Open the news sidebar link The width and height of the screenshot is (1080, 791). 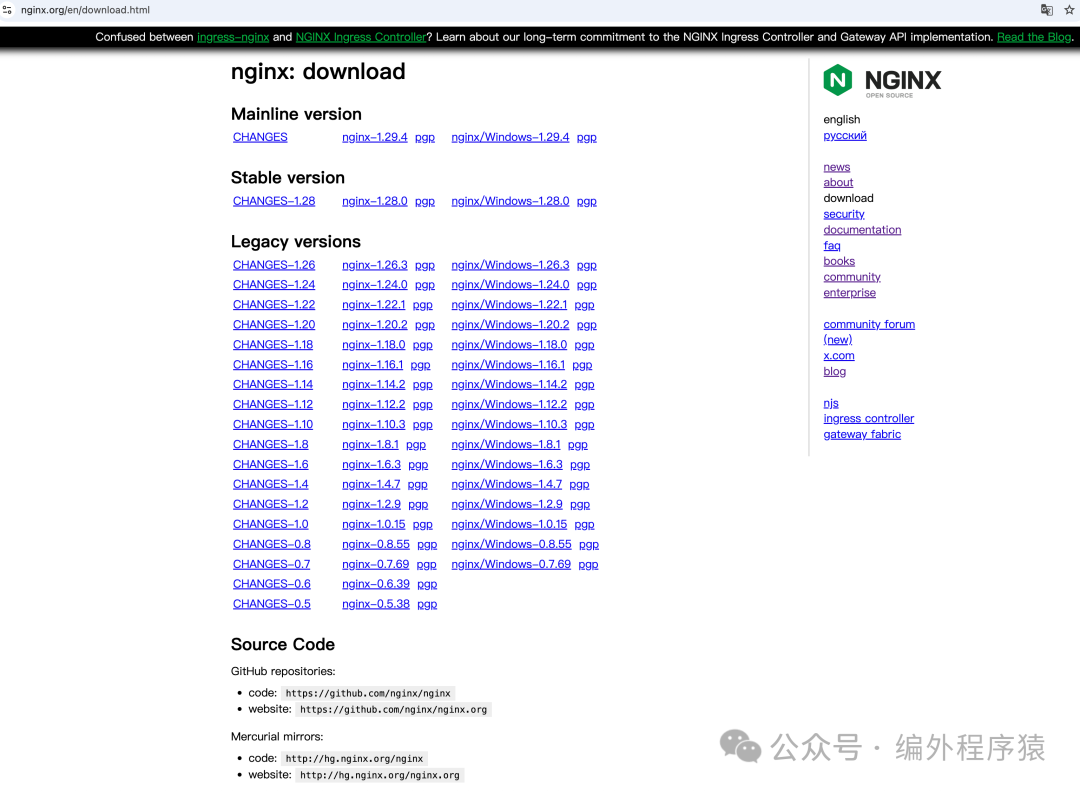[837, 168]
